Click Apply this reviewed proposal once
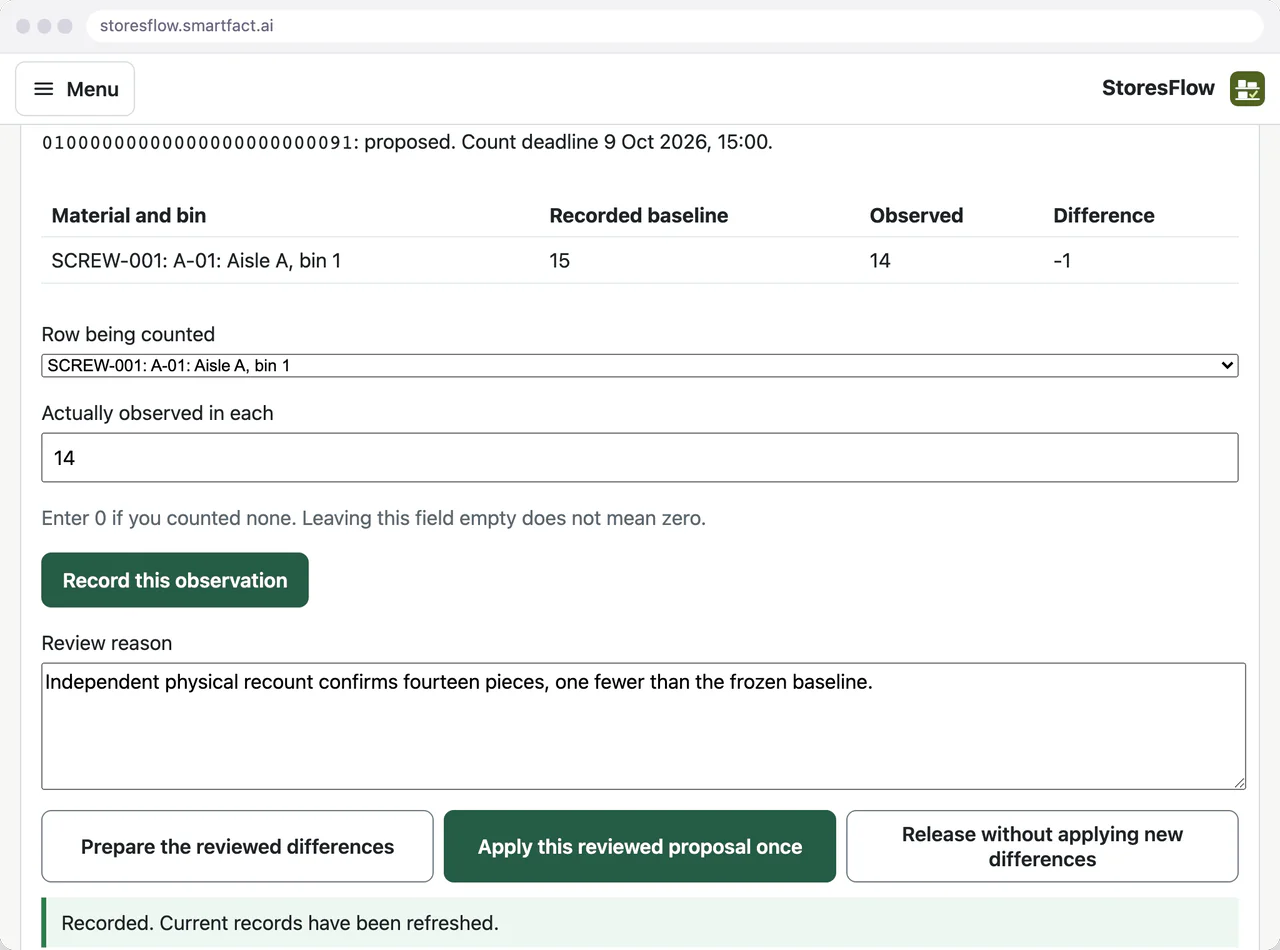 pyautogui.click(x=640, y=846)
